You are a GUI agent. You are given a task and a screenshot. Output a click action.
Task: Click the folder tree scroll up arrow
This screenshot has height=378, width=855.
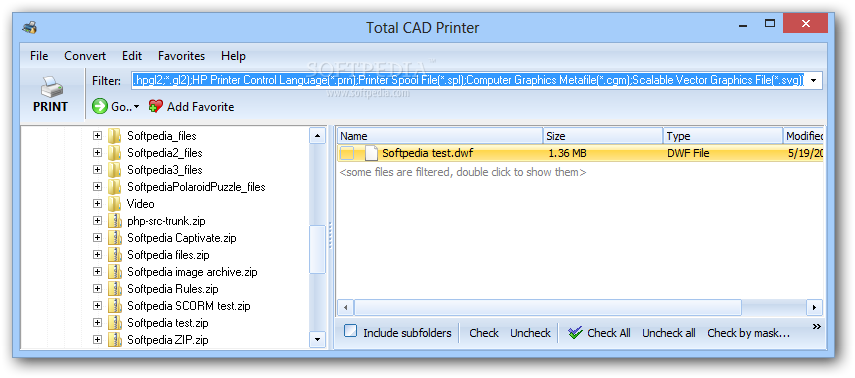317,136
